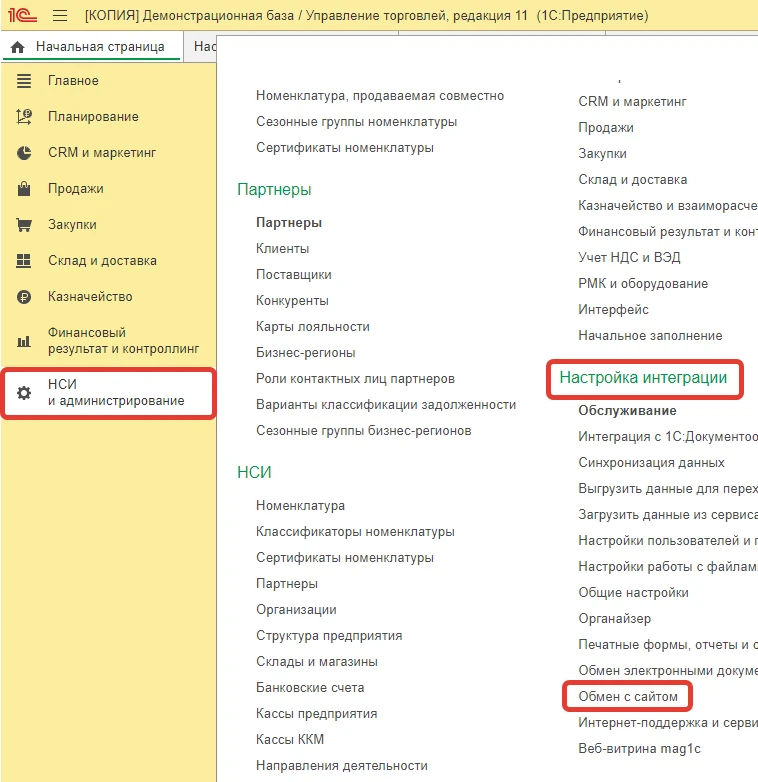Click the Финансовый результат bar chart icon
This screenshot has width=758, height=782.
25,341
